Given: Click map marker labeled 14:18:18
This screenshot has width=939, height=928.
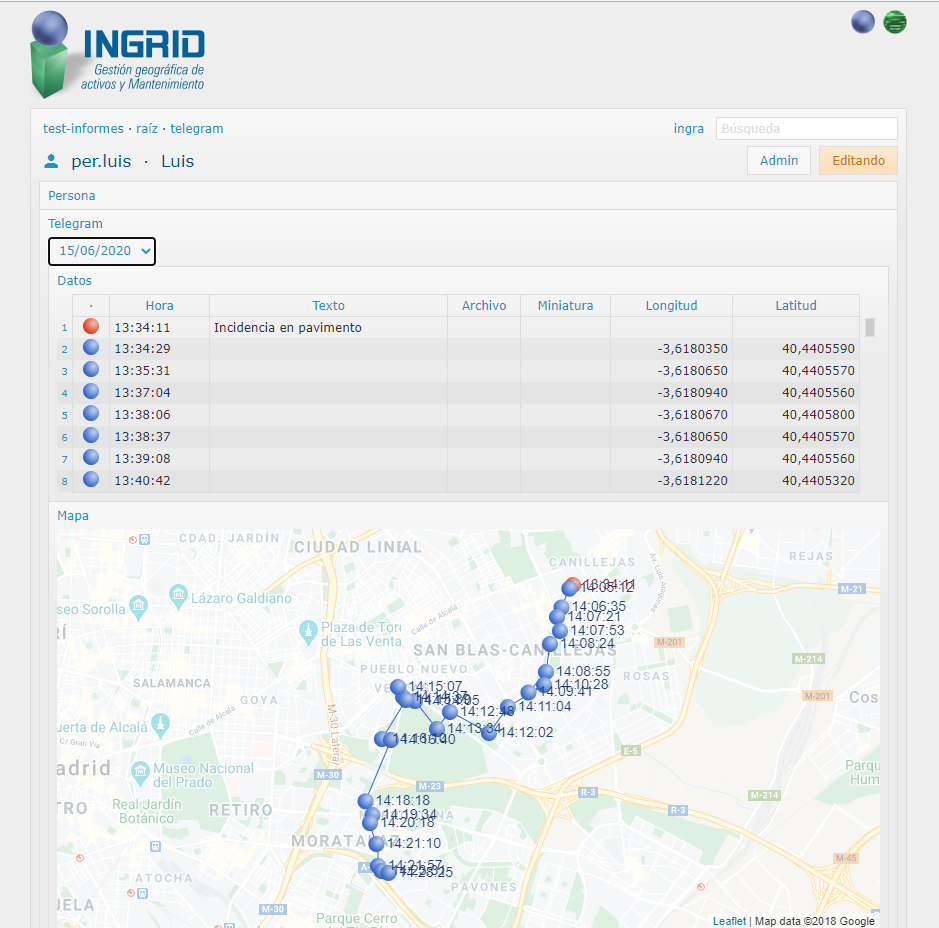Looking at the screenshot, I should [x=365, y=800].
